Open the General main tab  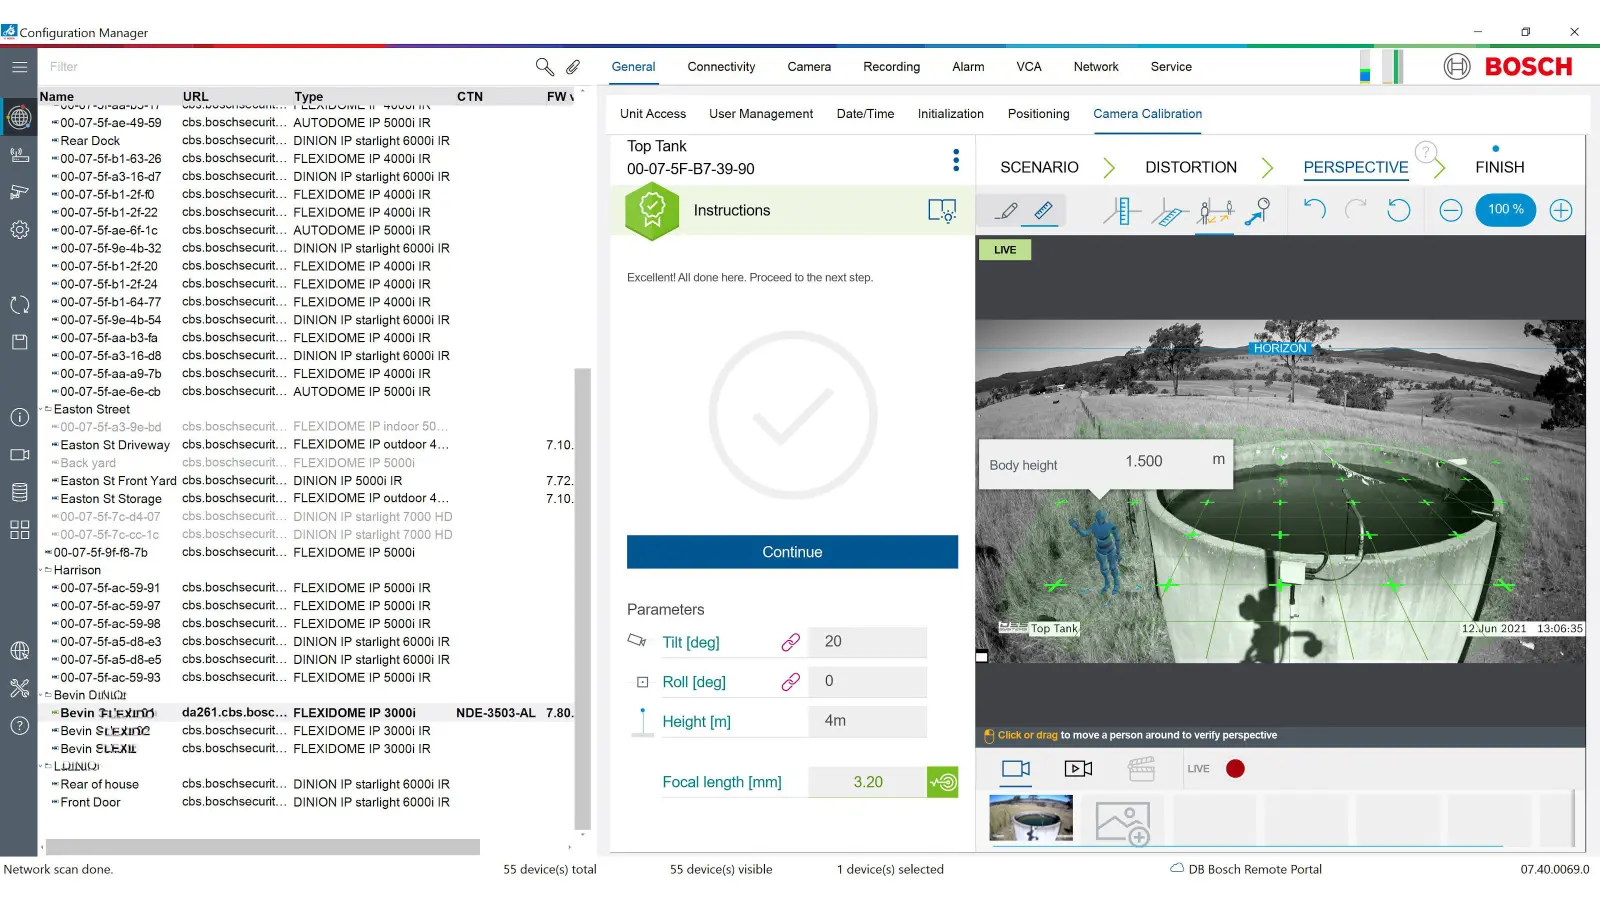(633, 67)
